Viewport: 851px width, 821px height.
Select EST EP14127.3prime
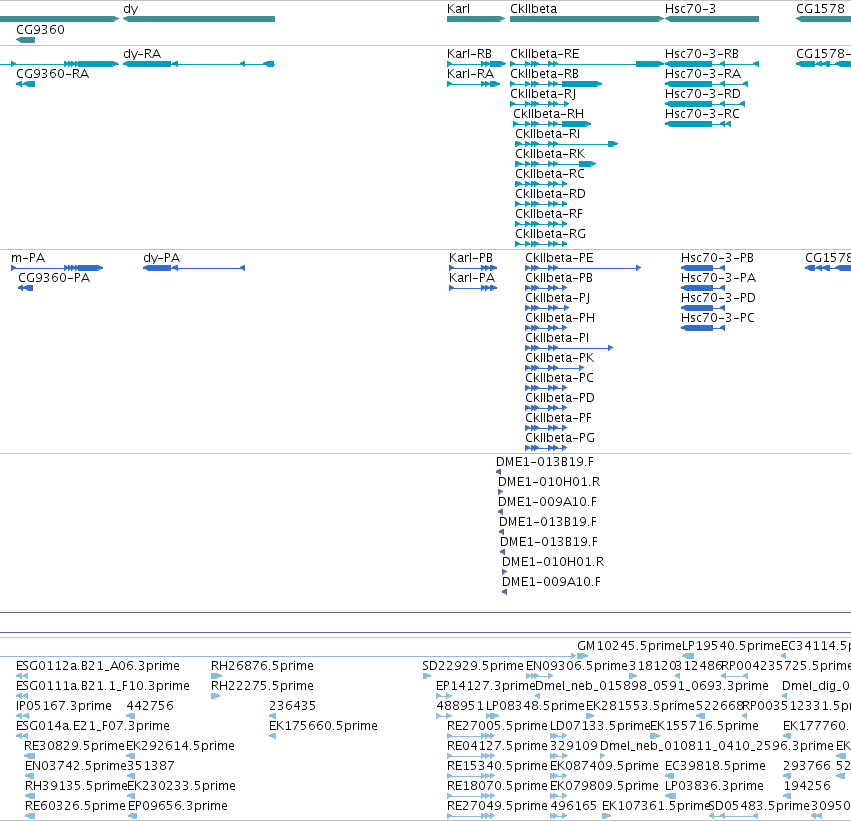tap(444, 696)
